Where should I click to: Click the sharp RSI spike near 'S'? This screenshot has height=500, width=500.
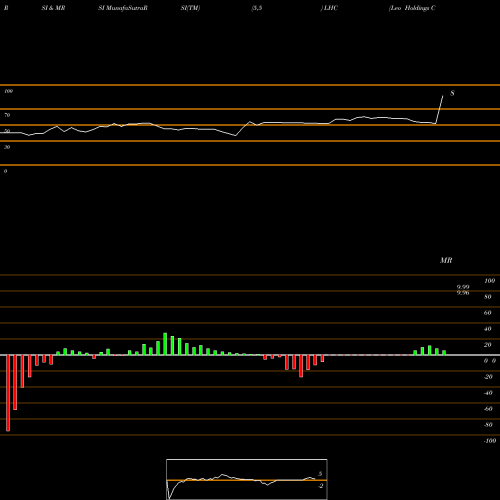(439, 110)
